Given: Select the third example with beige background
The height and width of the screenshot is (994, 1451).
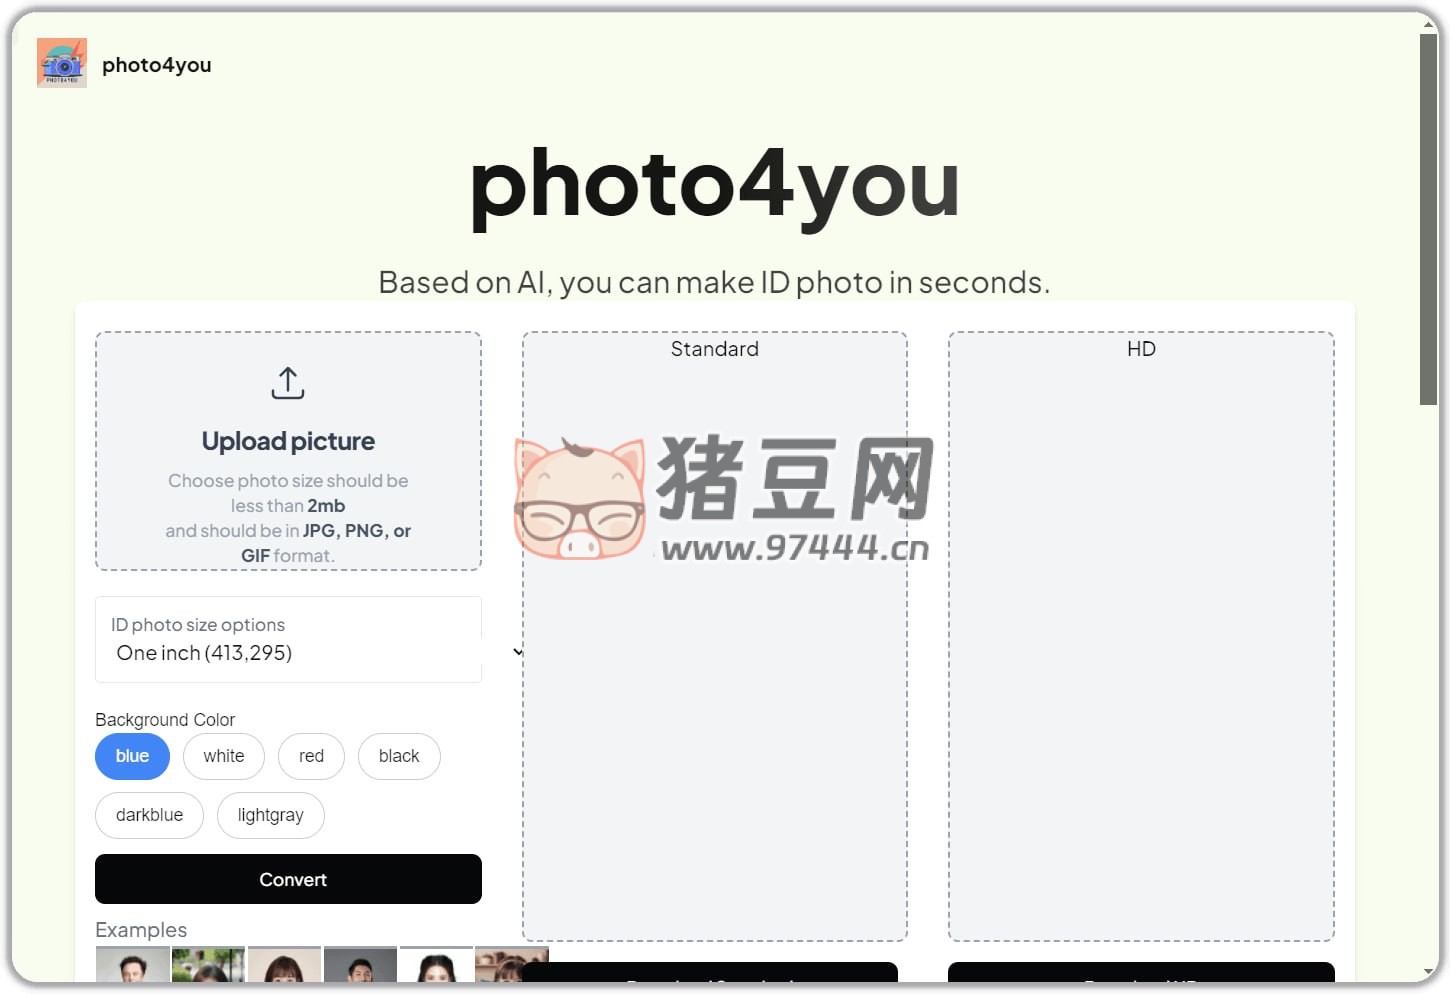Looking at the screenshot, I should point(284,964).
